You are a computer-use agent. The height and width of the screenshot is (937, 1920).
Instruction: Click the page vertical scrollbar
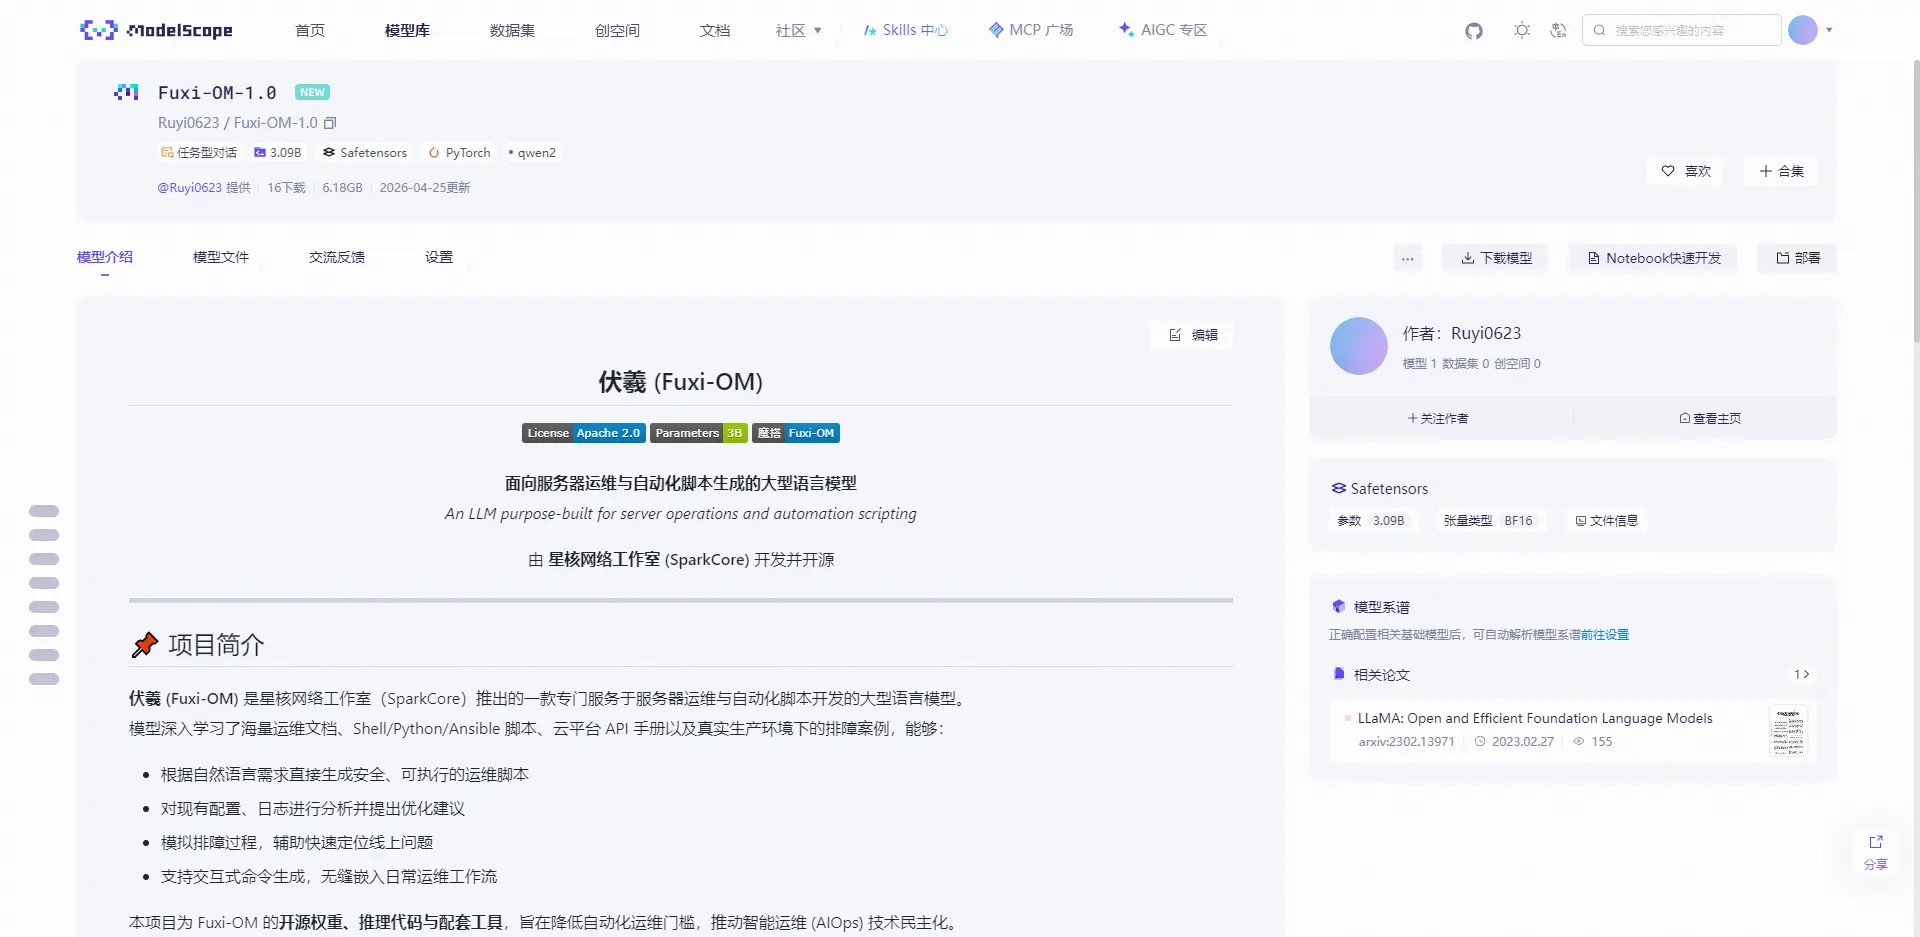tap(1915, 200)
